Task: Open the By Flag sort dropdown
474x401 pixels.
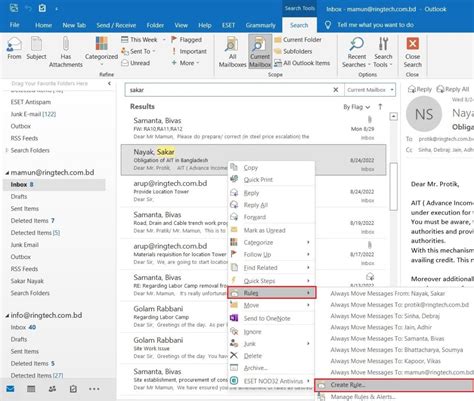Action: [x=357, y=107]
